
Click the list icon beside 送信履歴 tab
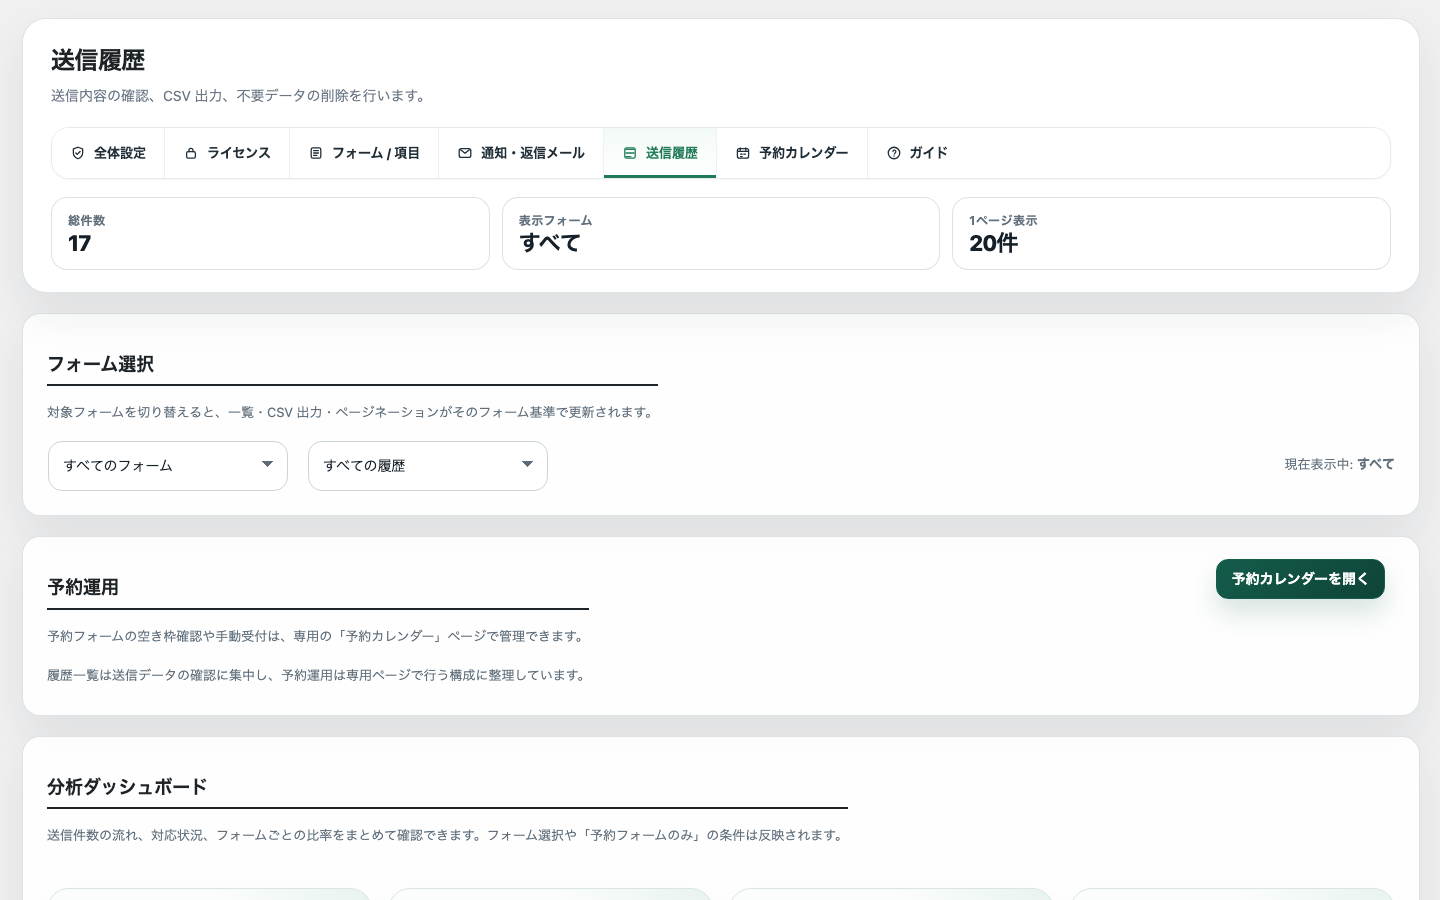pos(630,153)
